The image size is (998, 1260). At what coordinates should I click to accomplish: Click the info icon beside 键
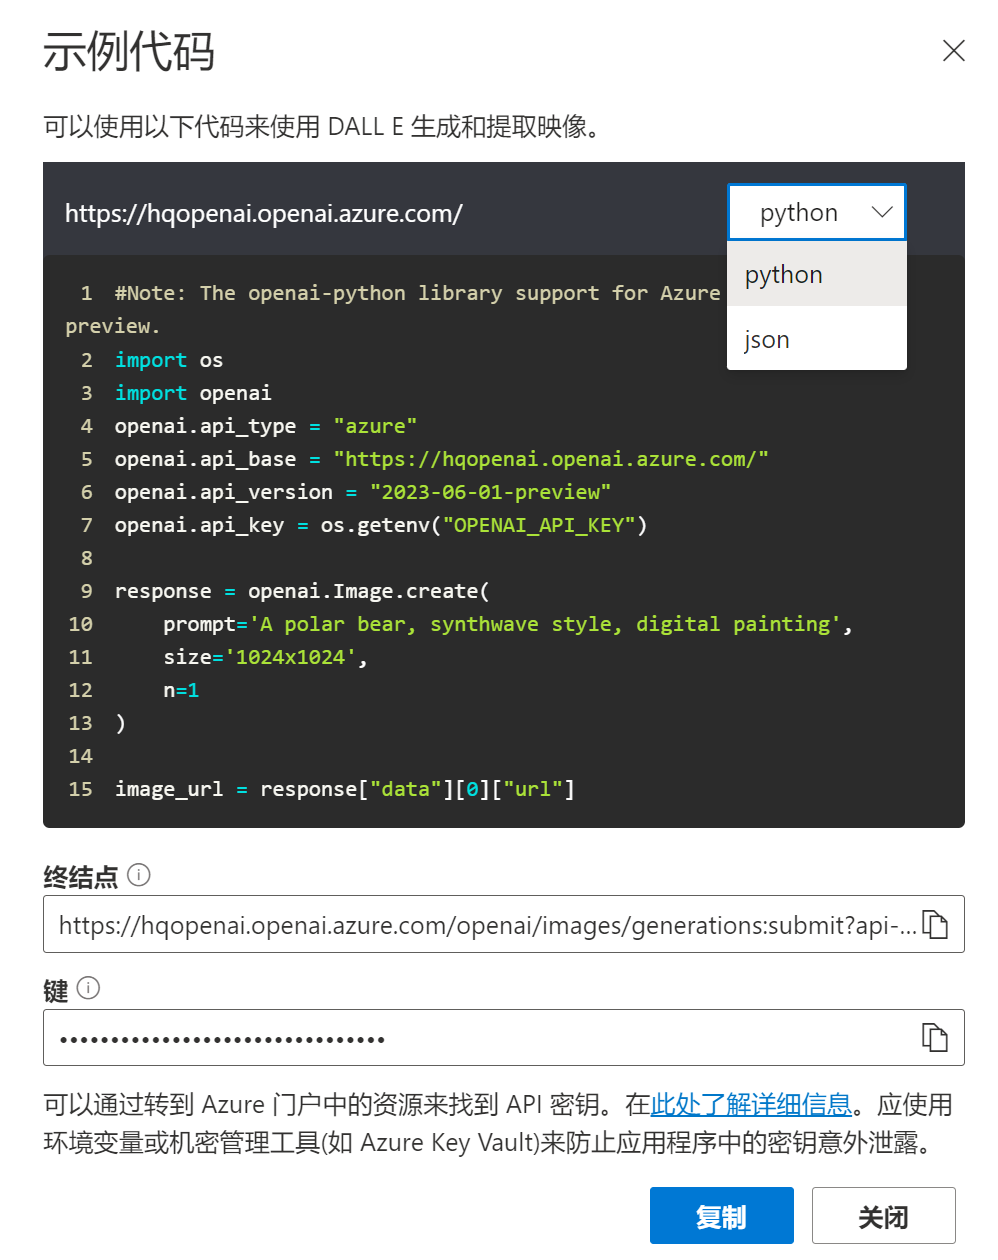[x=88, y=988]
